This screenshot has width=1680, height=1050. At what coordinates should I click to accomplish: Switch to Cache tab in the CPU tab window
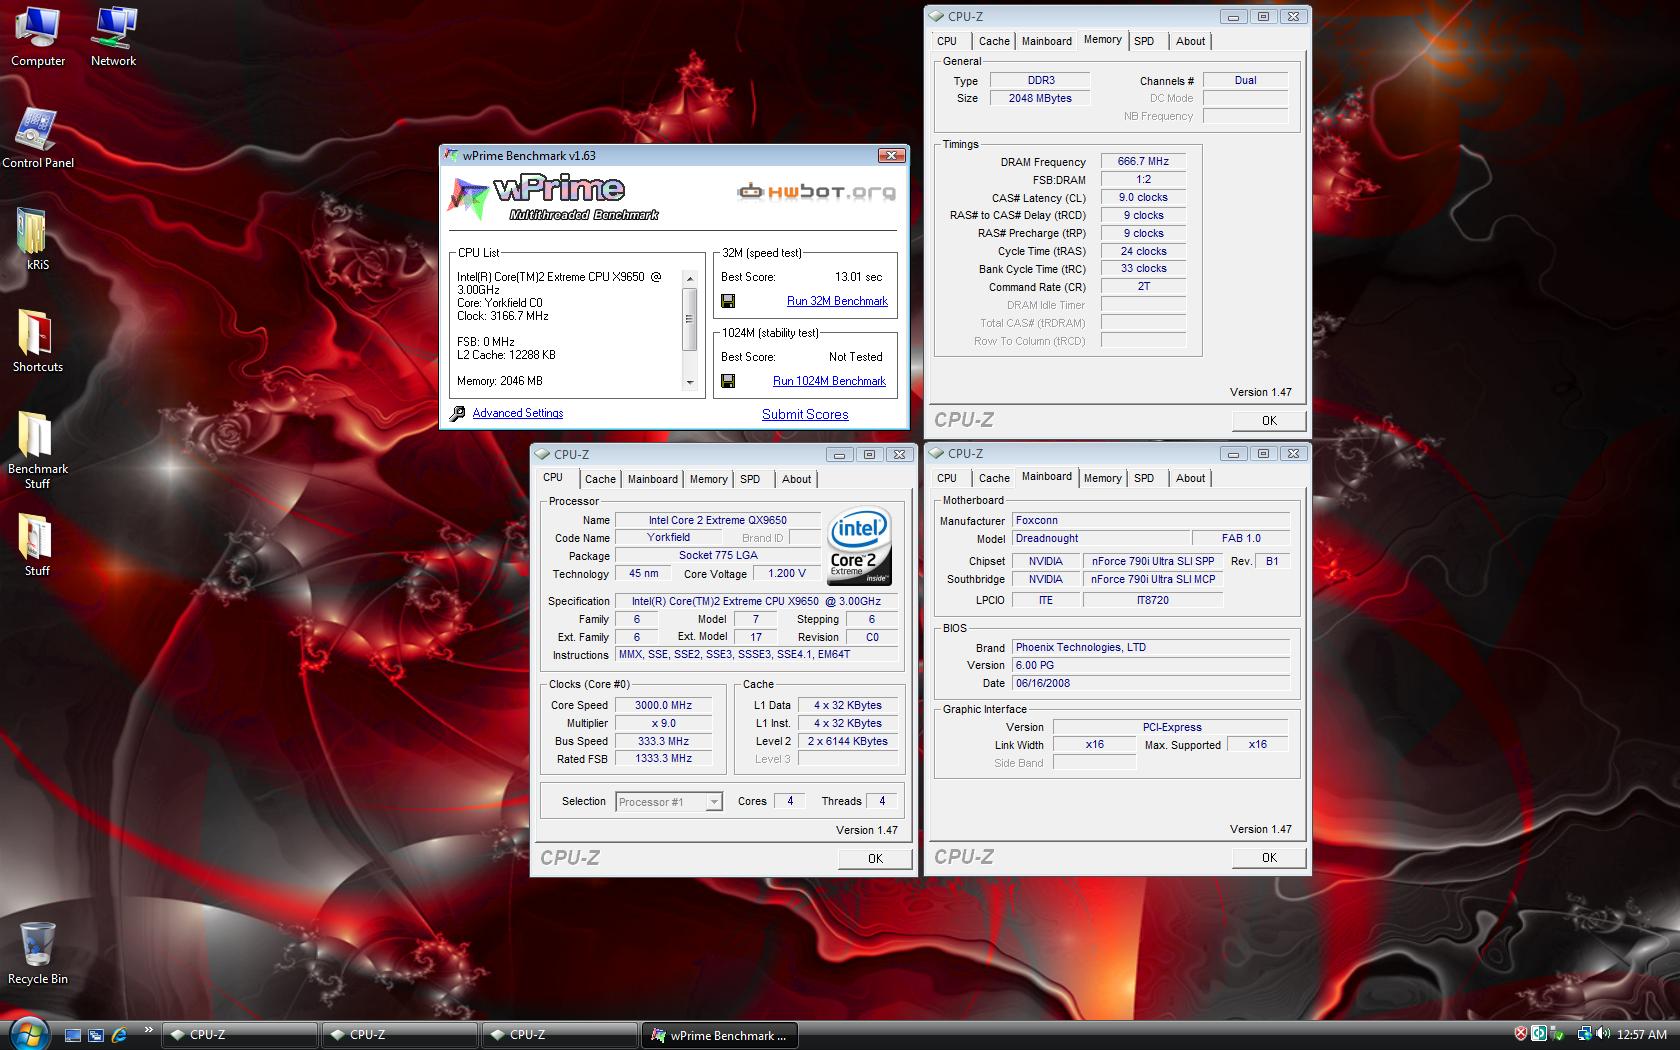pos(600,479)
